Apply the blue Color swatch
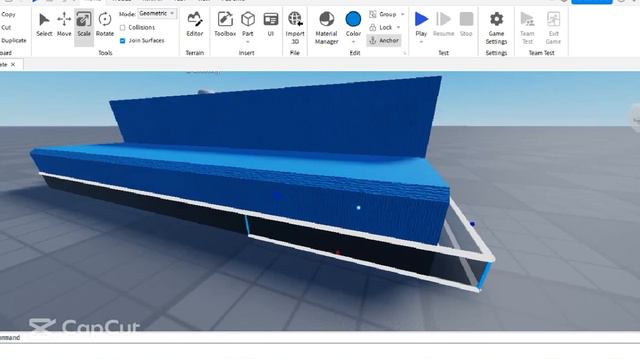This screenshot has height=360, width=640. pos(353,19)
